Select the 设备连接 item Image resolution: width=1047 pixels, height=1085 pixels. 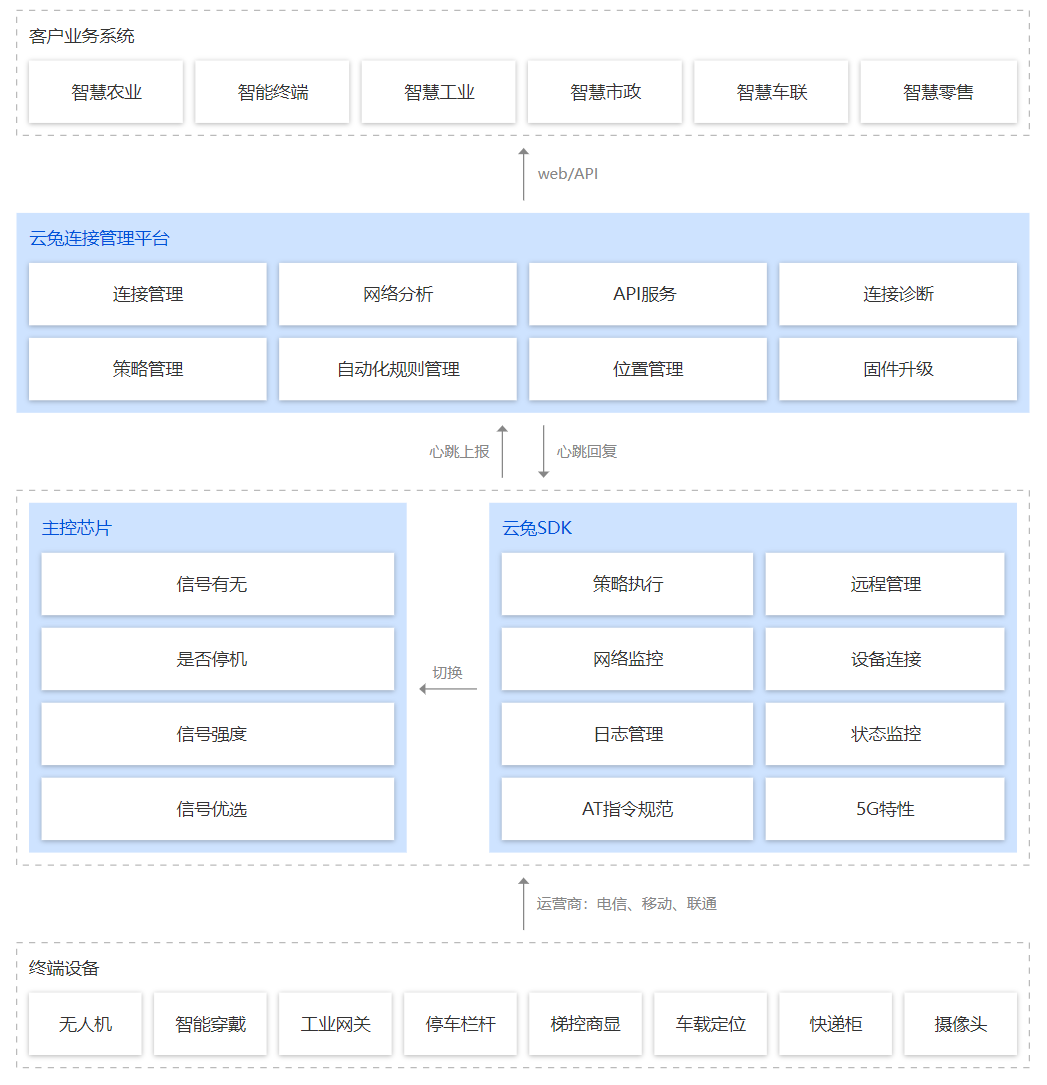[885, 659]
